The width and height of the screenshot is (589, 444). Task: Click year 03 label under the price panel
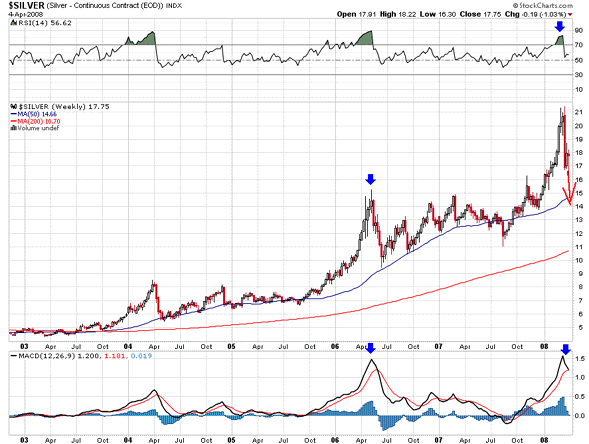click(24, 346)
